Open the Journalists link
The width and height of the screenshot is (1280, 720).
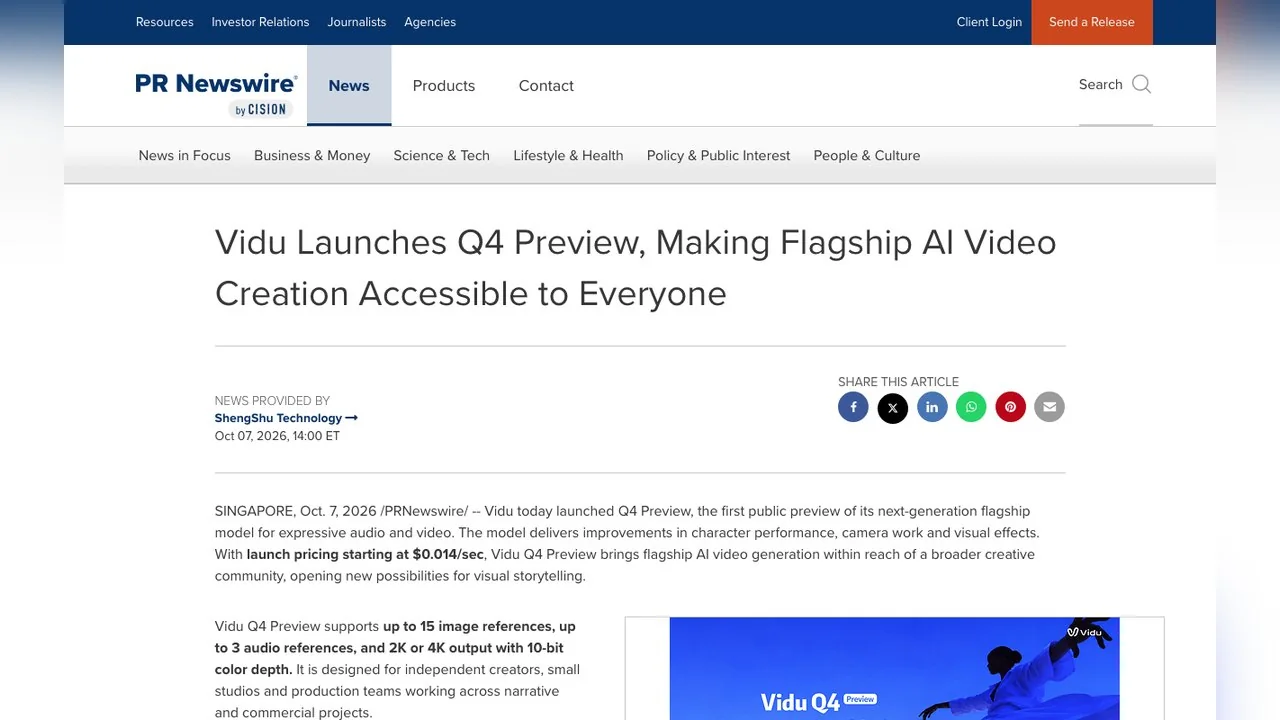[x=357, y=22]
